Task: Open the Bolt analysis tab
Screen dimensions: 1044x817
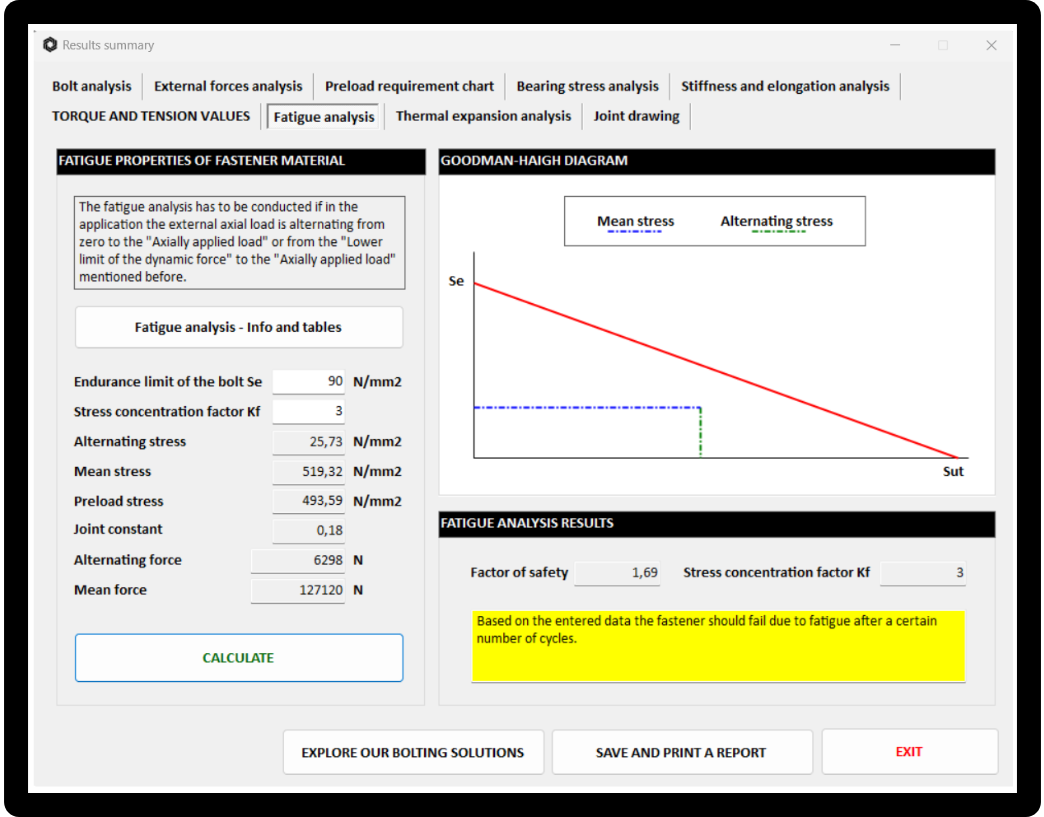Action: [x=92, y=87]
